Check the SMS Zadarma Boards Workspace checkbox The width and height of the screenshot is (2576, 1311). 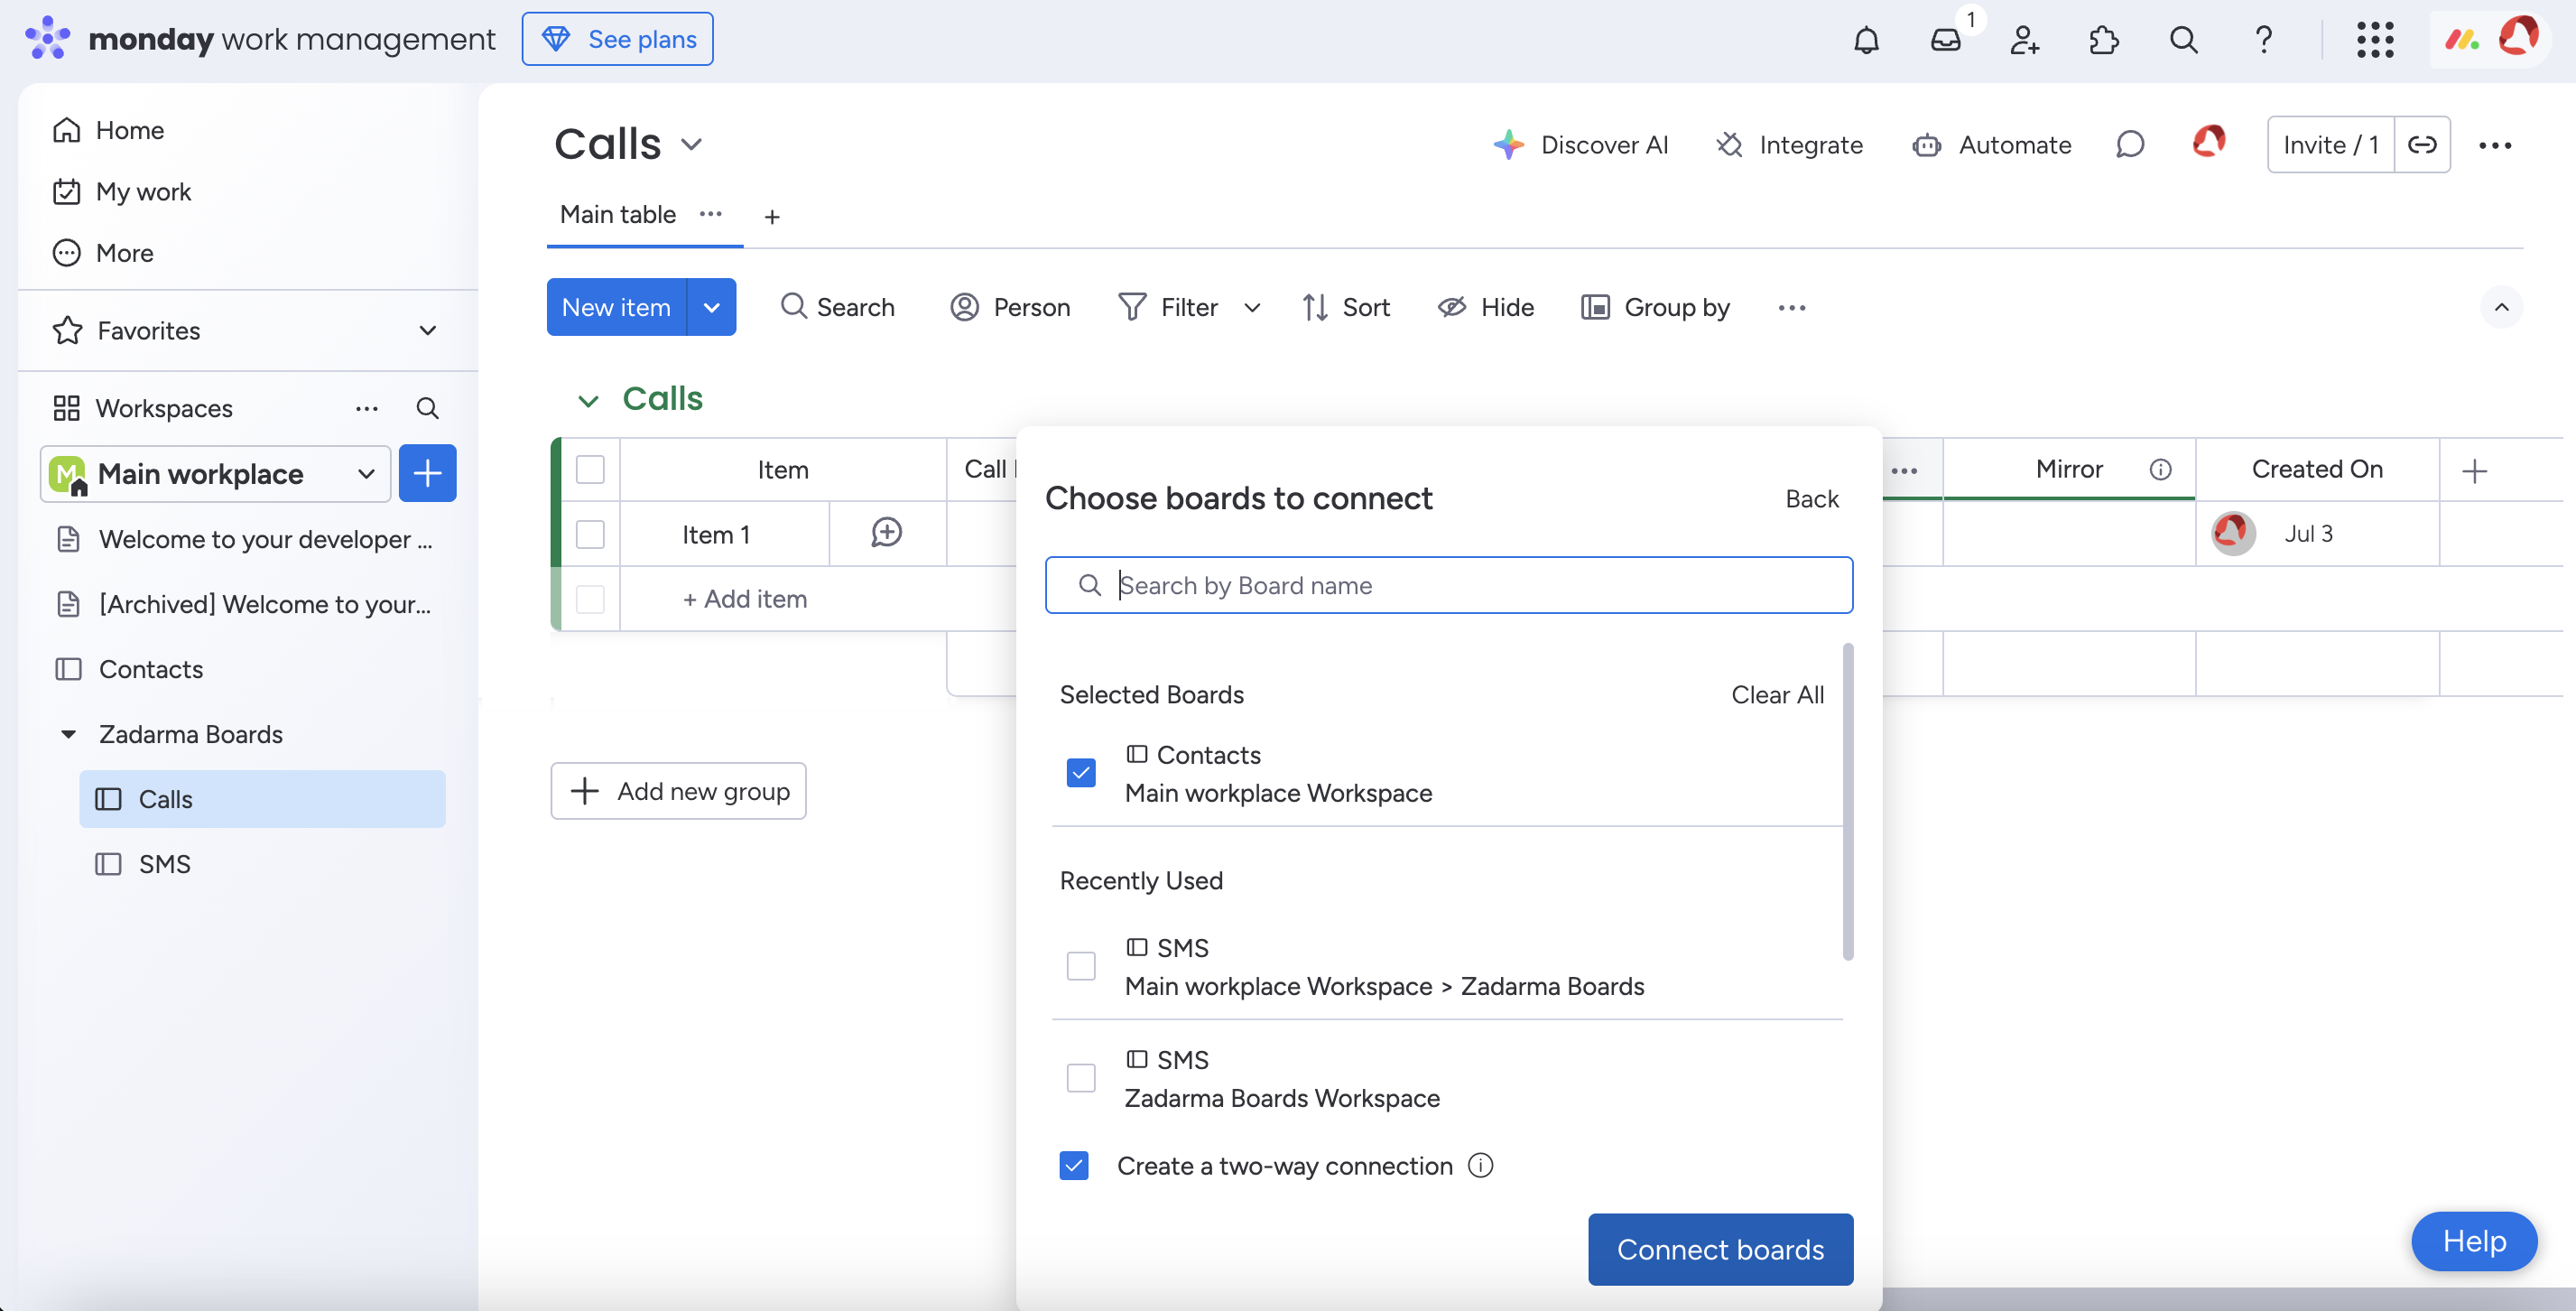[1081, 1078]
